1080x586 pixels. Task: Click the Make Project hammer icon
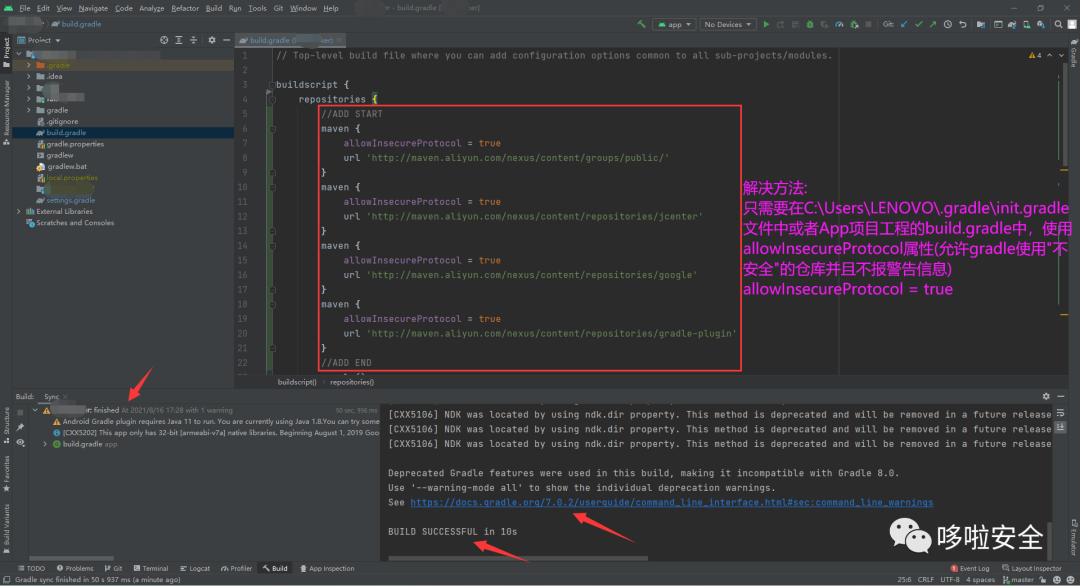pos(641,24)
